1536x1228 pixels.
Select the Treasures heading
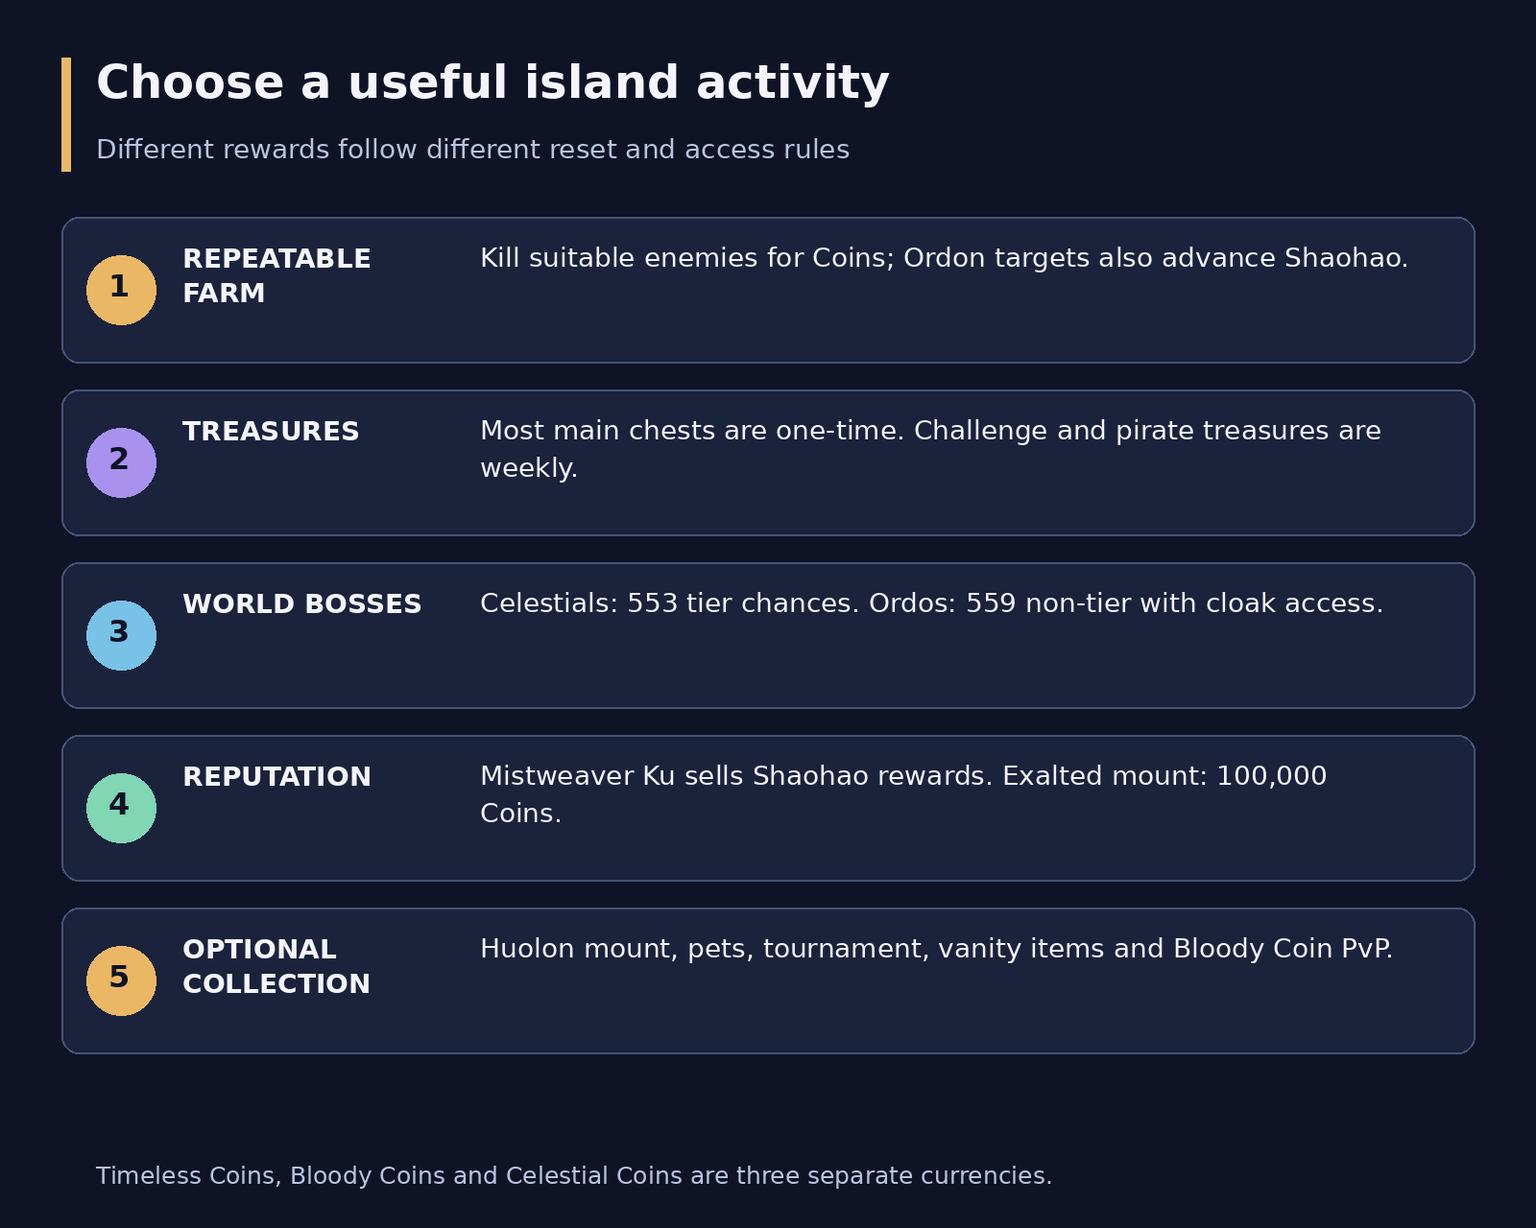pos(271,432)
